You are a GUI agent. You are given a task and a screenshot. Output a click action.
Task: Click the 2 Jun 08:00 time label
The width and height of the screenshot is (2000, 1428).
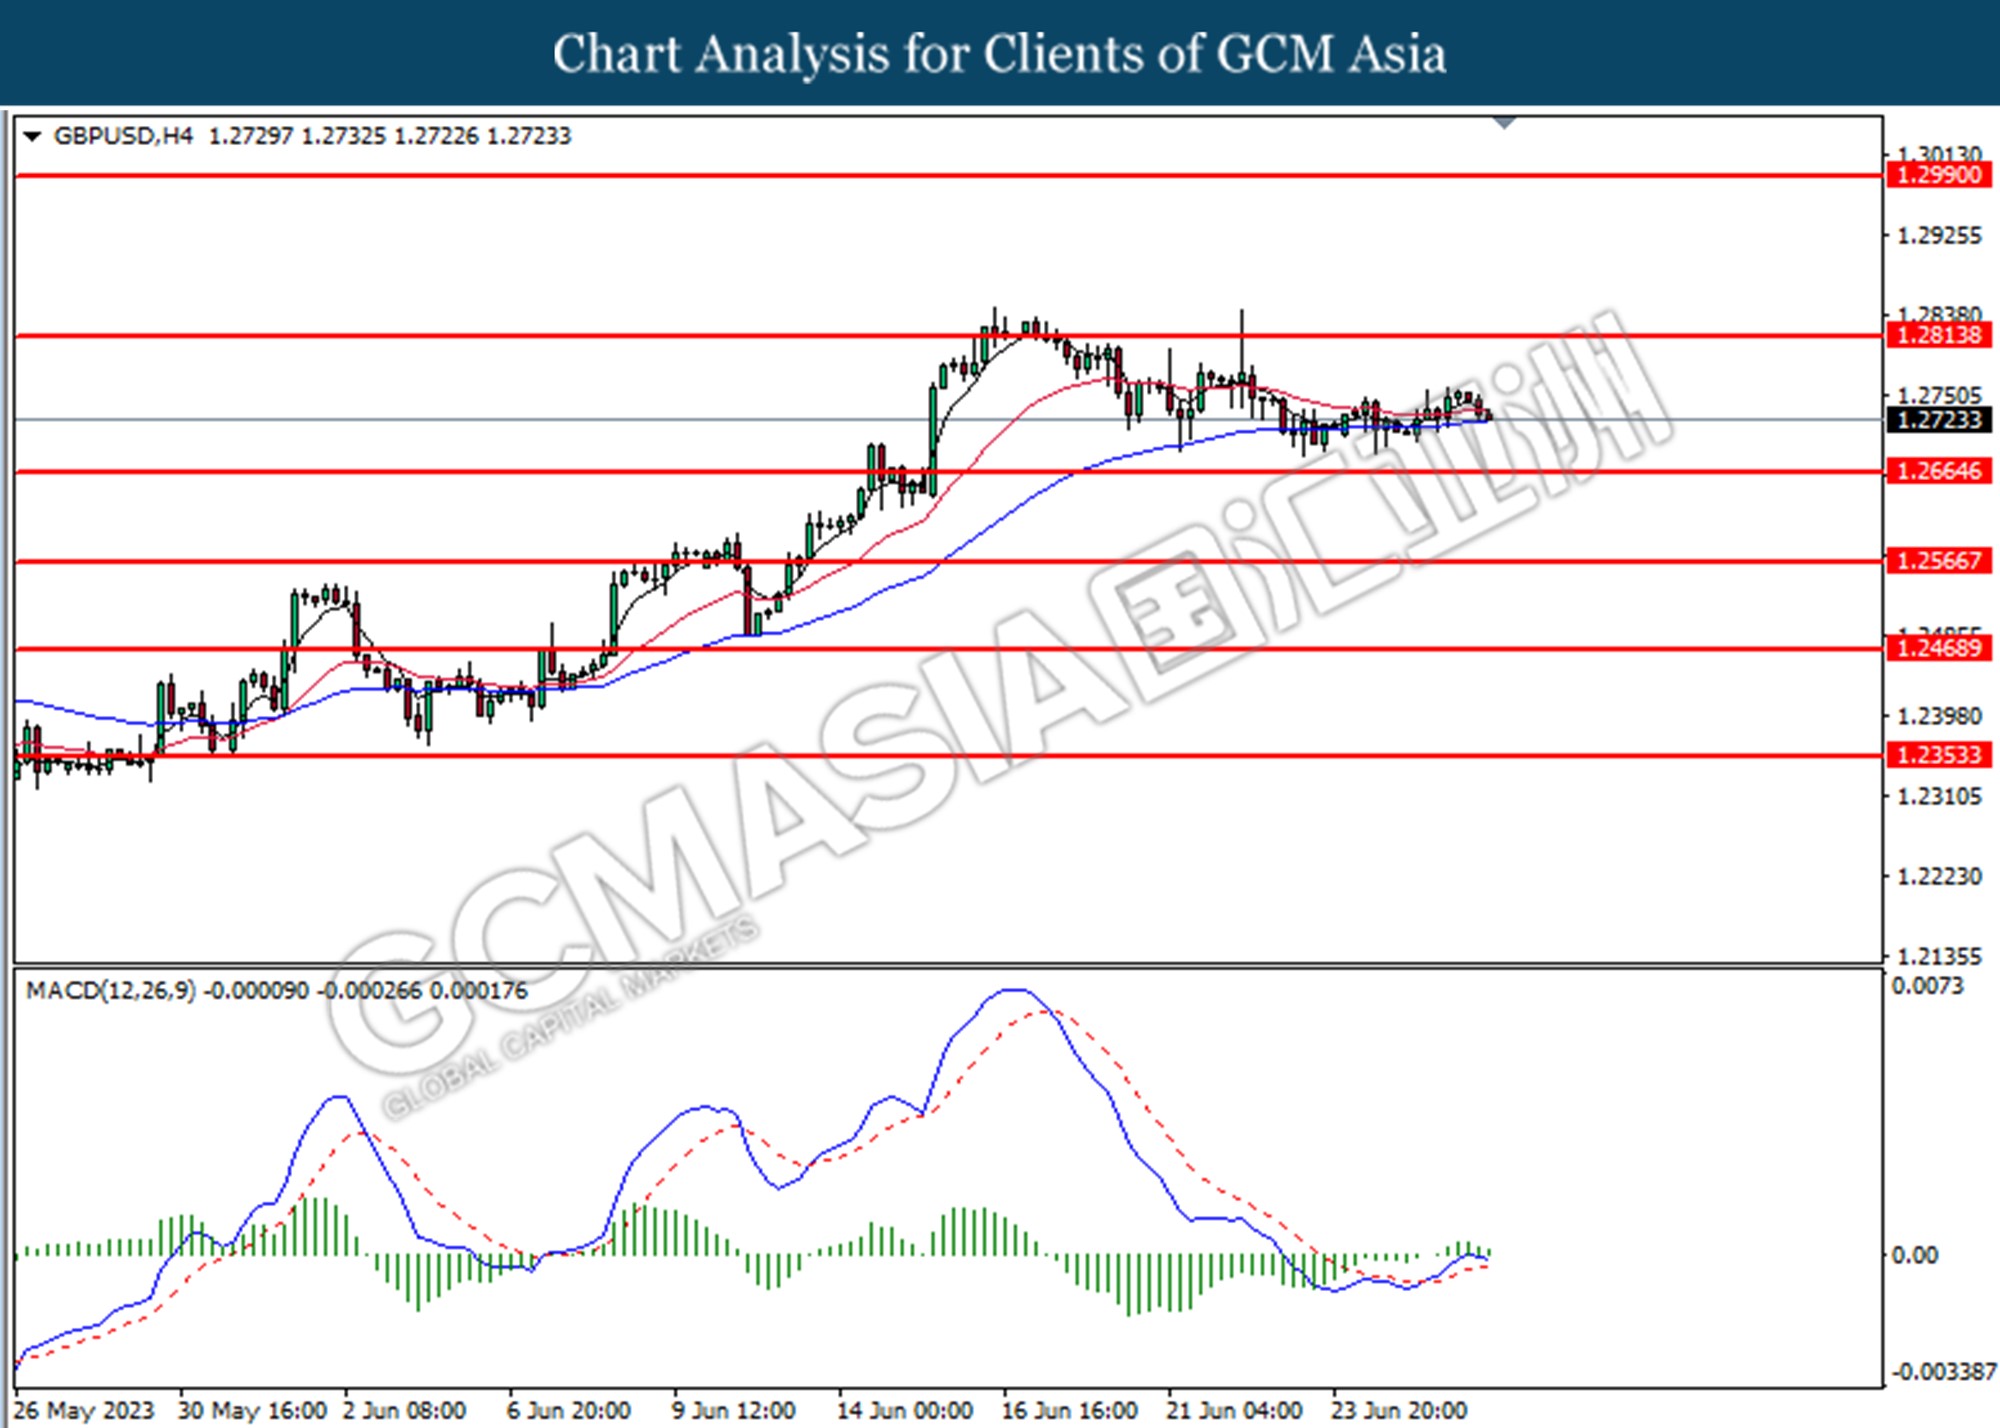click(405, 1410)
